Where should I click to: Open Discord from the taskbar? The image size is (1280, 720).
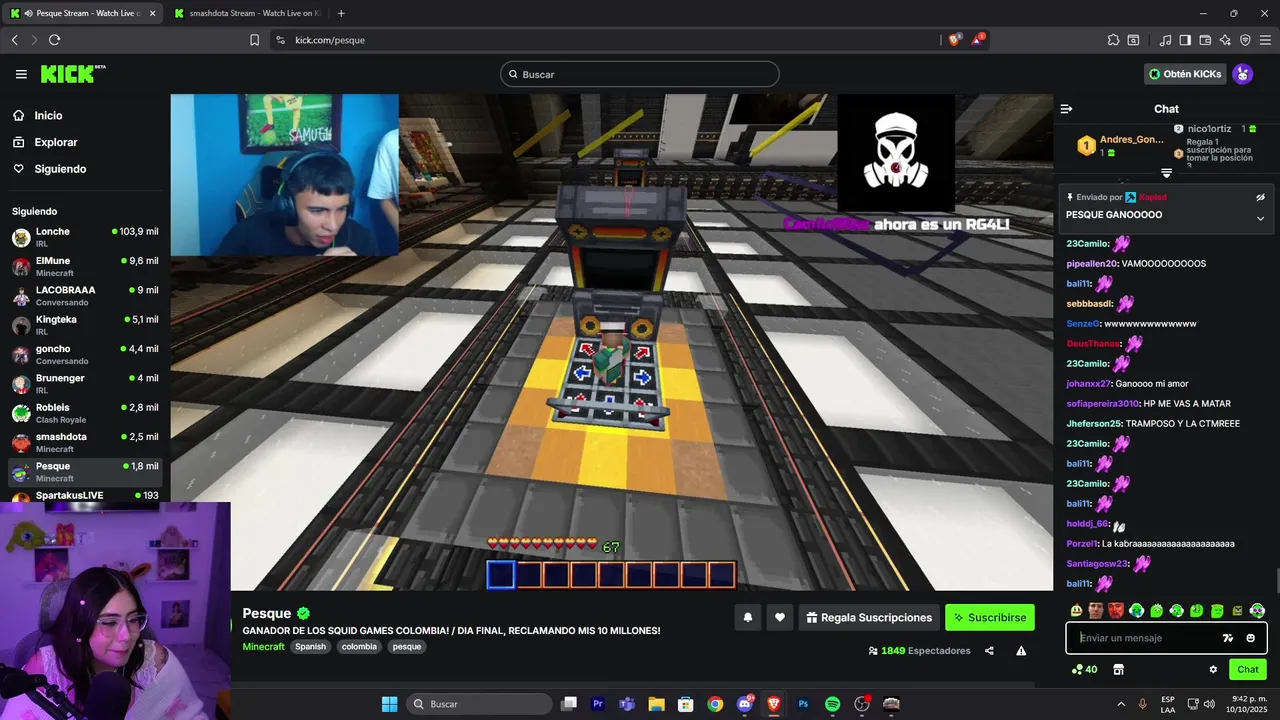click(745, 704)
